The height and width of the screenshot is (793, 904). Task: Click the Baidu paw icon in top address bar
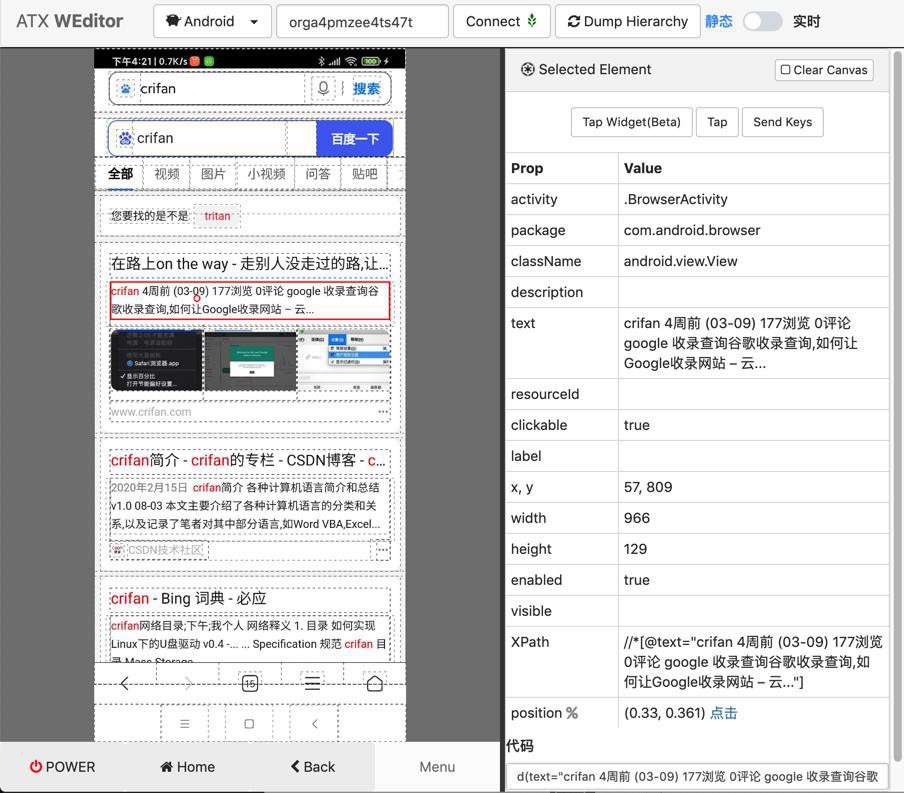coord(125,89)
